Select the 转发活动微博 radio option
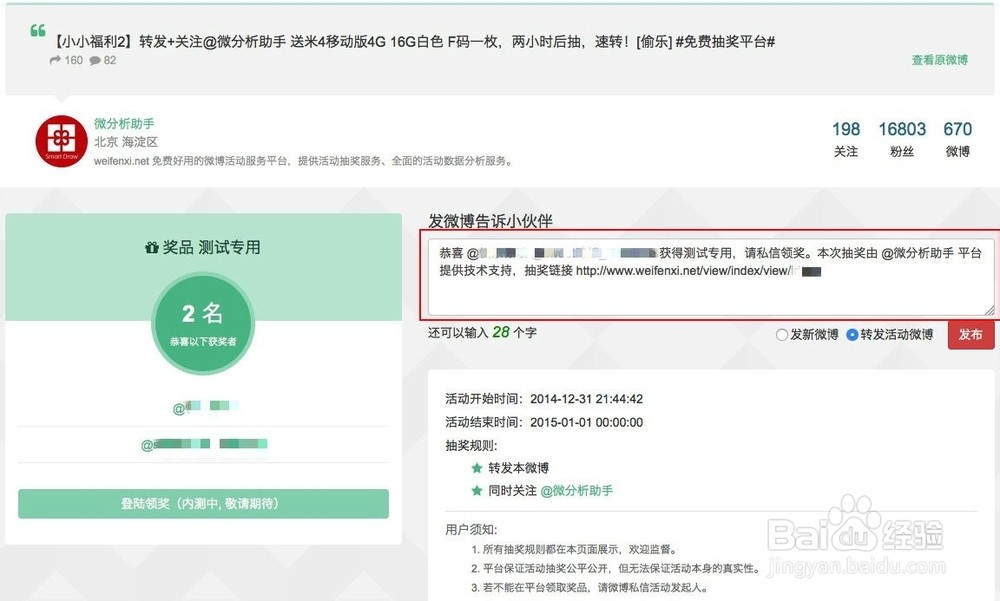The image size is (1000, 601). point(852,334)
